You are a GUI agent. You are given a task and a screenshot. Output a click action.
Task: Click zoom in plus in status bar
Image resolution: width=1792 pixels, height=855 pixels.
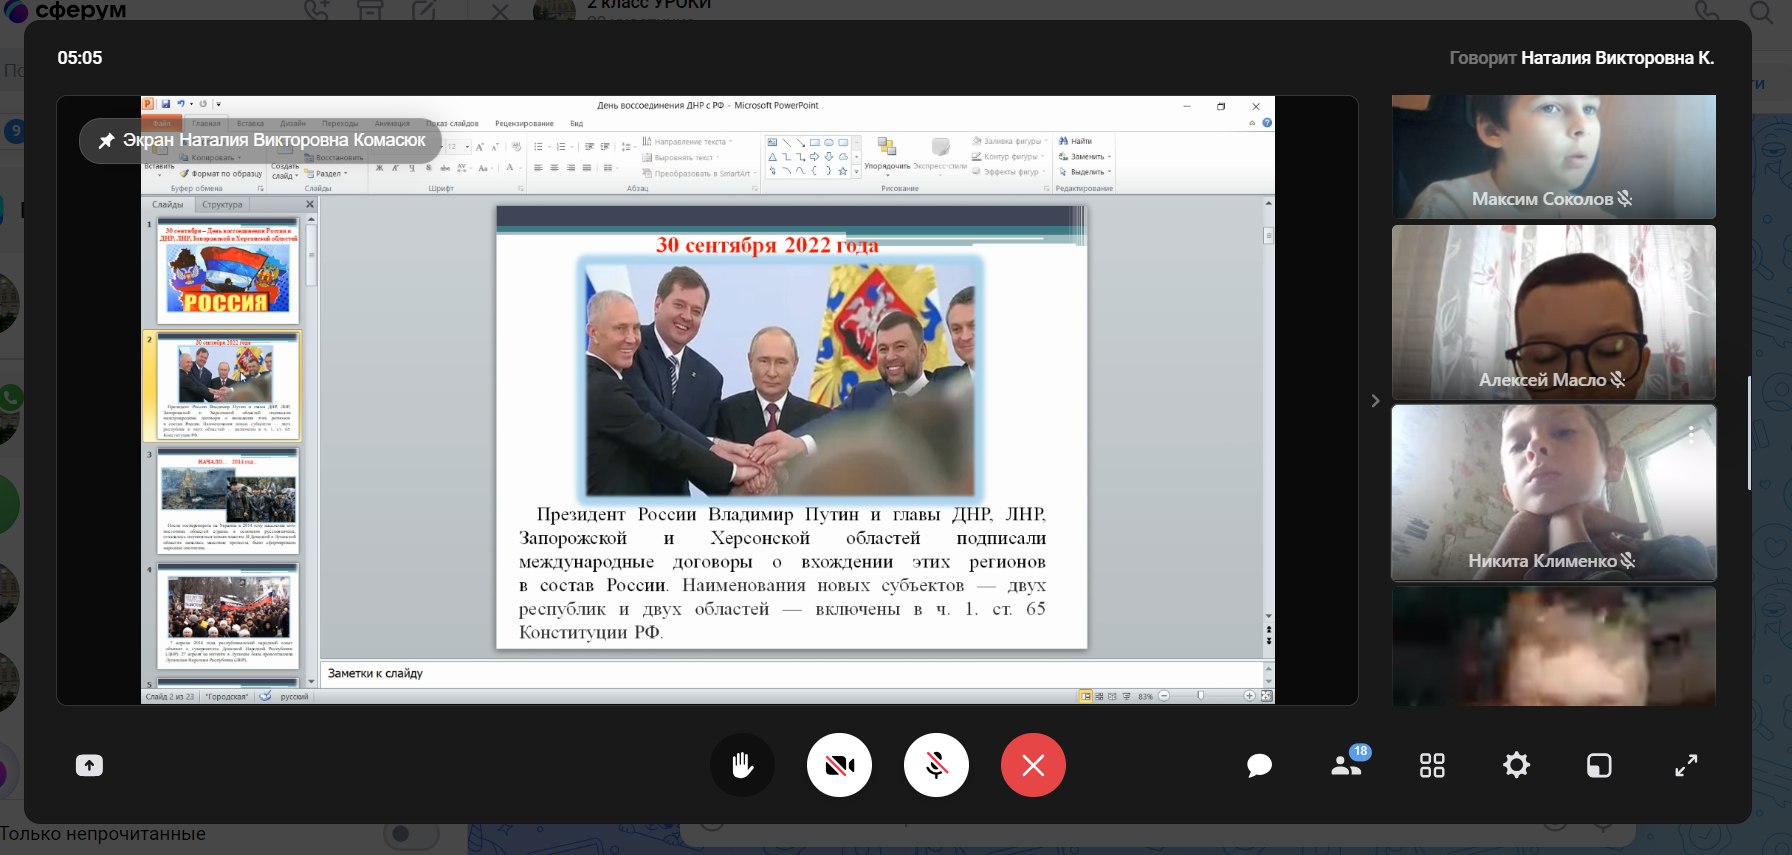point(1249,696)
